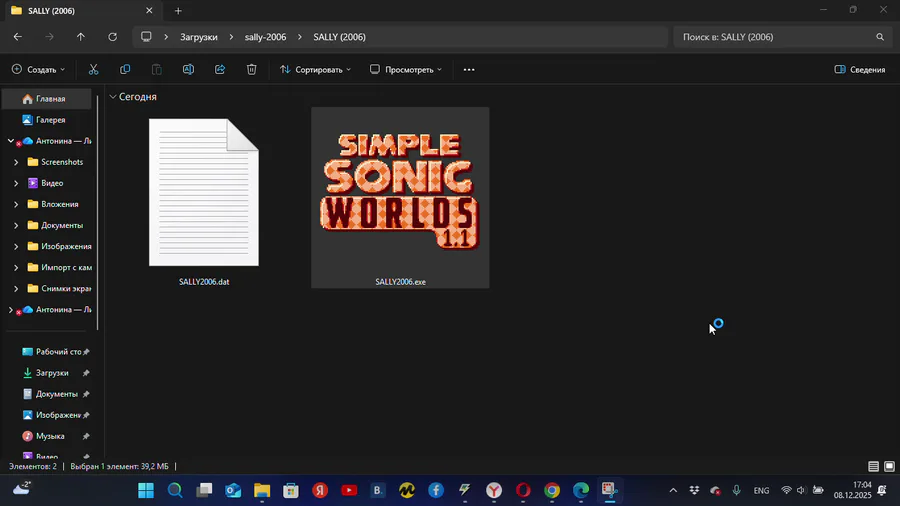Open Галерея in navigation pane
900x506 pixels.
point(47,120)
